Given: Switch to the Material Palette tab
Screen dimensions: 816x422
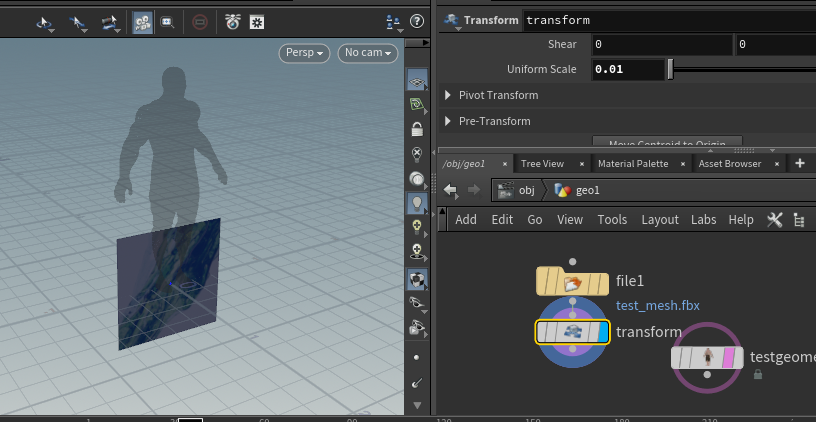Looking at the screenshot, I should [x=633, y=164].
